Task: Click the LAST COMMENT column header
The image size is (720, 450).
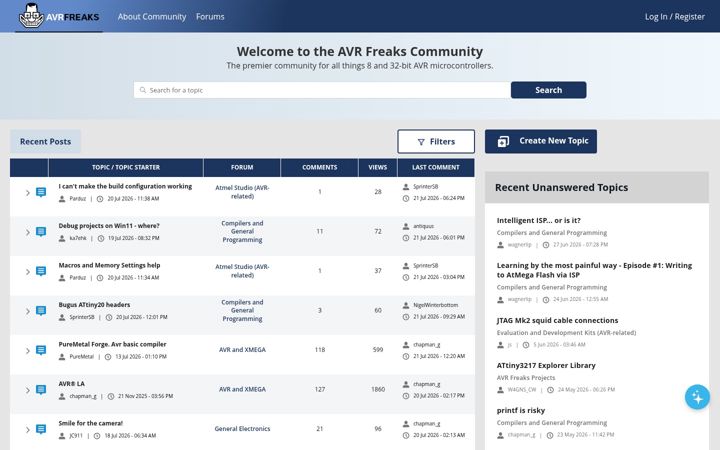Action: [x=436, y=168]
